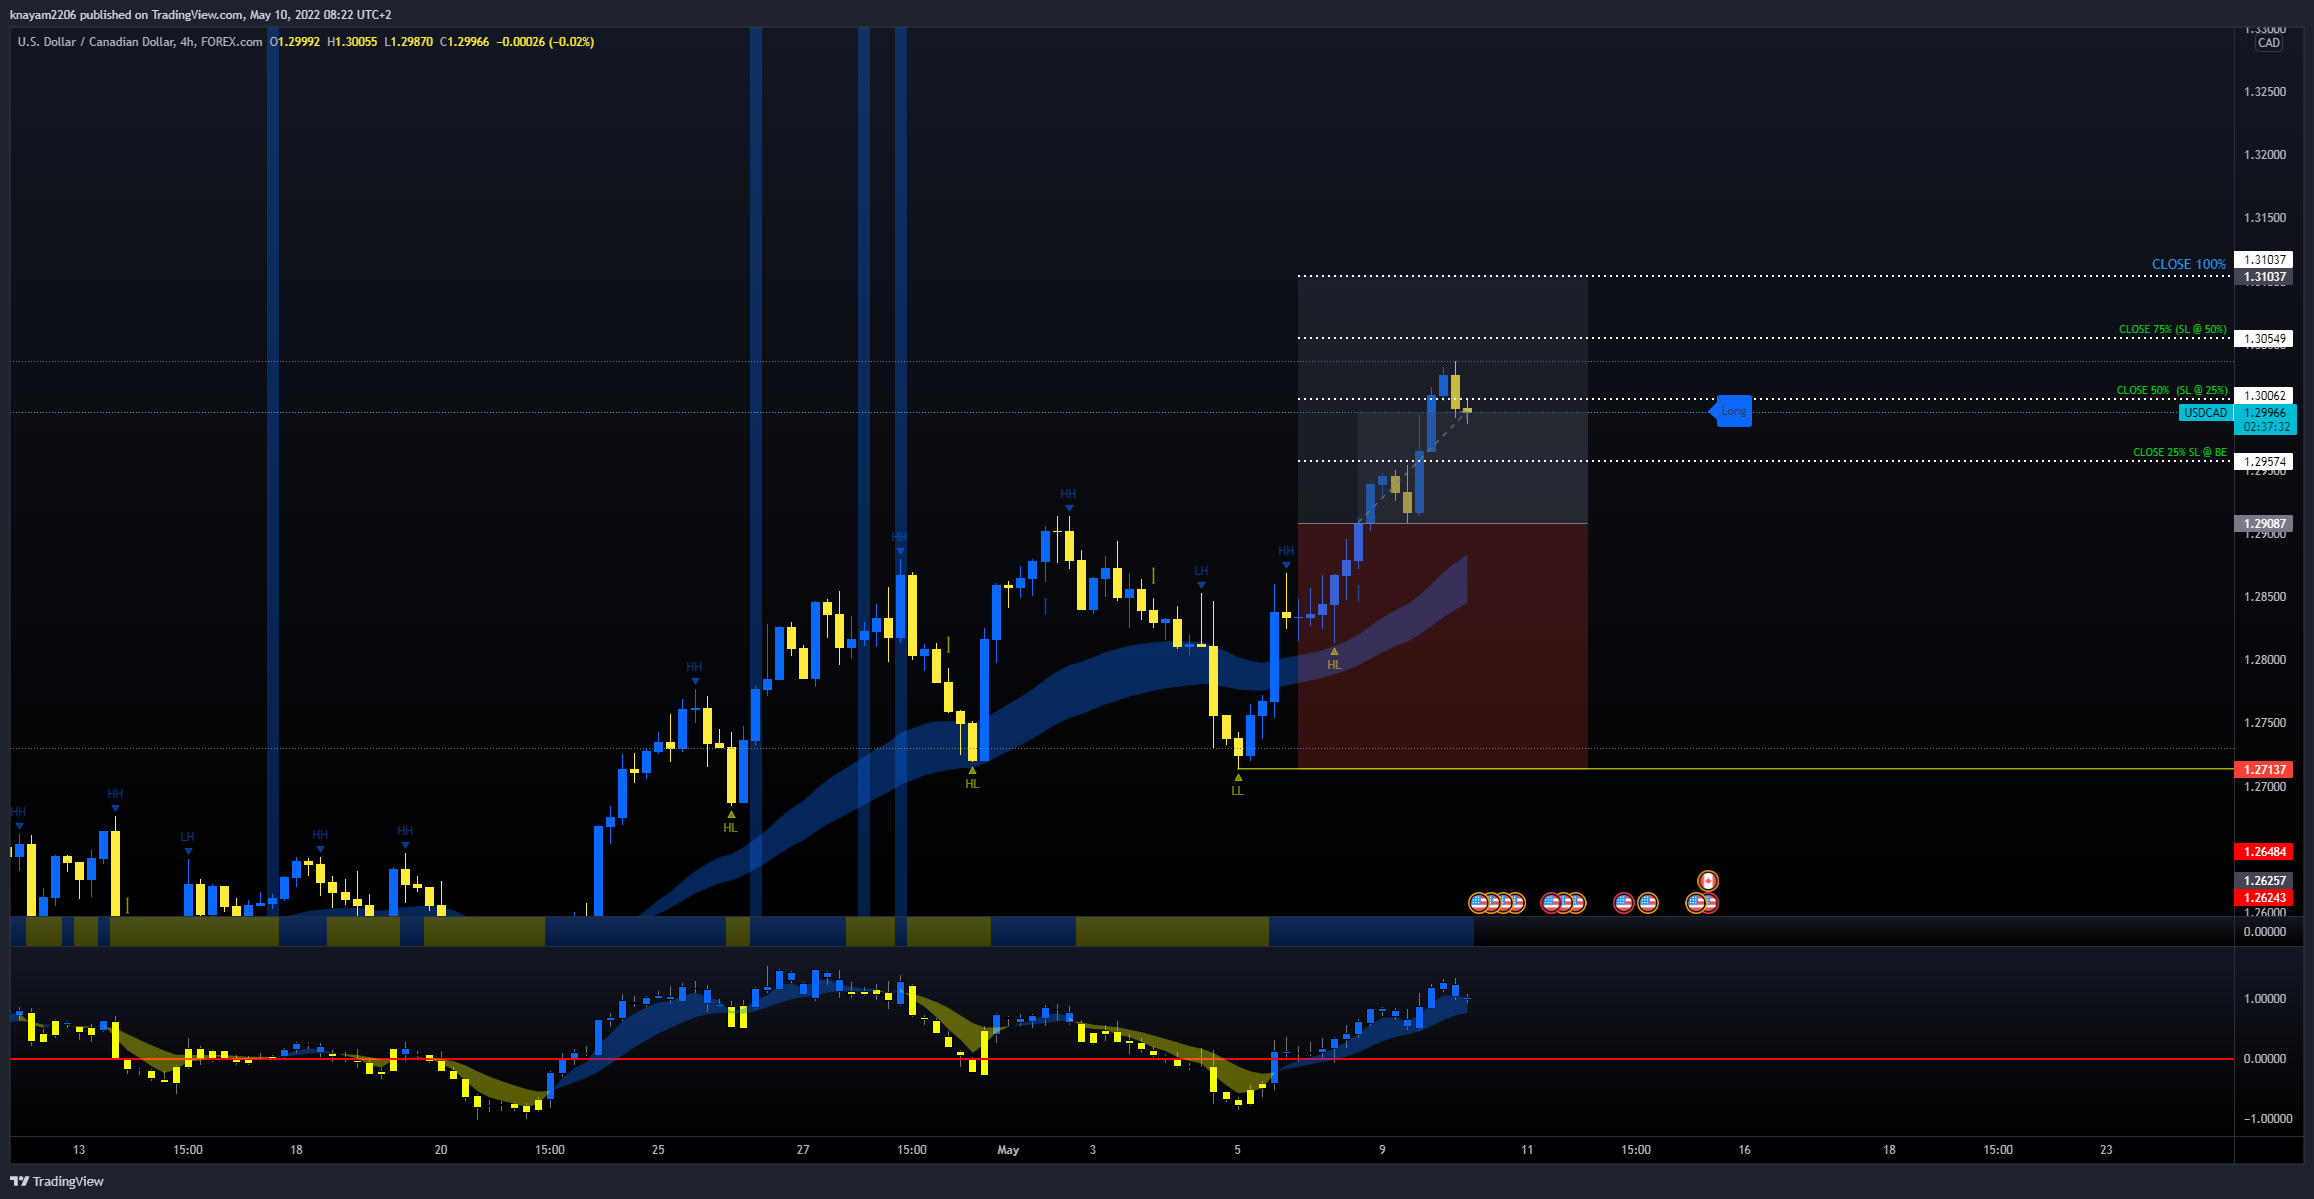The image size is (2314, 1199).
Task: Click the CLOSE 25% SL @ BE label
Action: (2180, 452)
